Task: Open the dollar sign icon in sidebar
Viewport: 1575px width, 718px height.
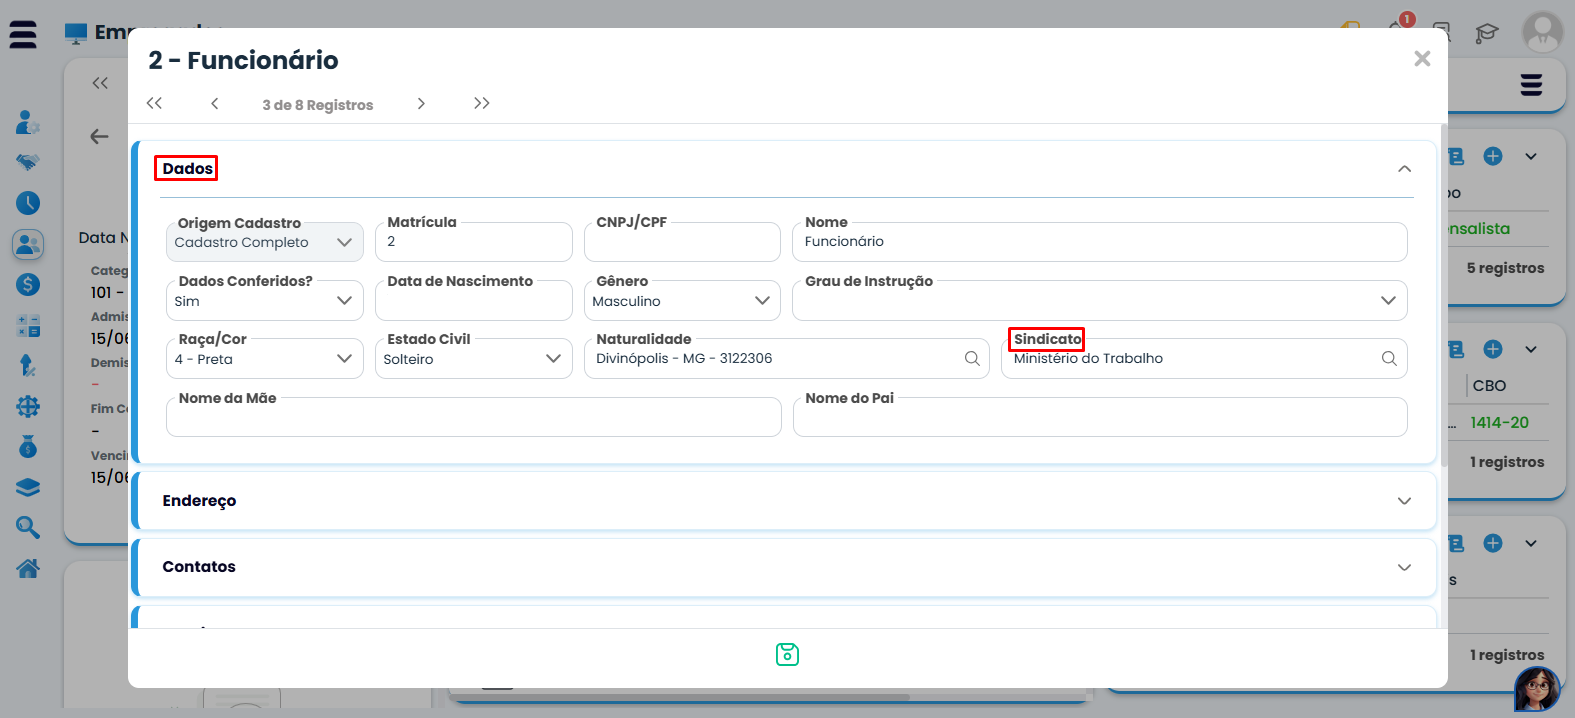Action: [28, 285]
